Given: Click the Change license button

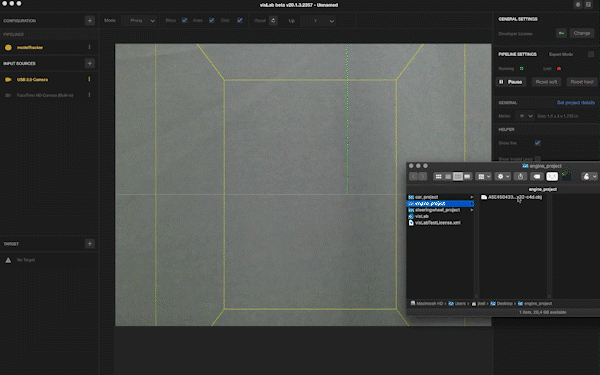Looking at the screenshot, I should (582, 33).
